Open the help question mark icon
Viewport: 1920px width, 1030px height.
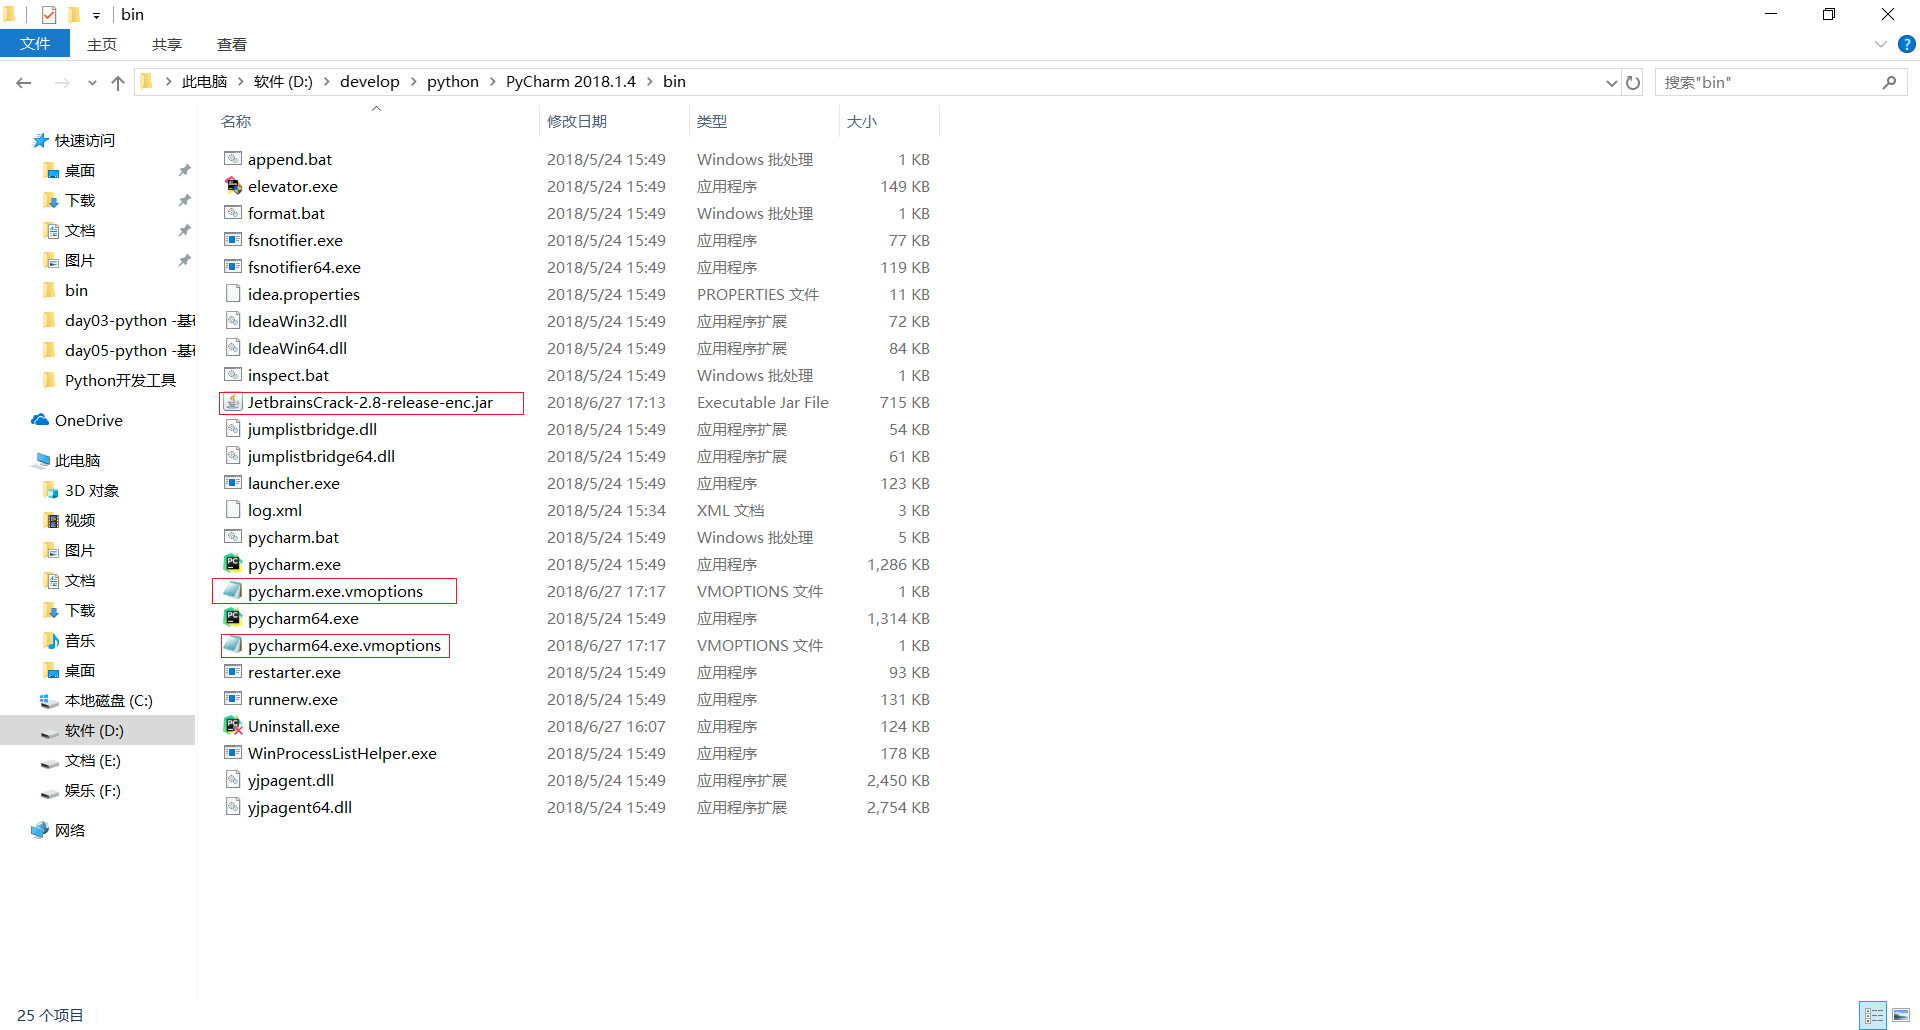click(x=1906, y=44)
